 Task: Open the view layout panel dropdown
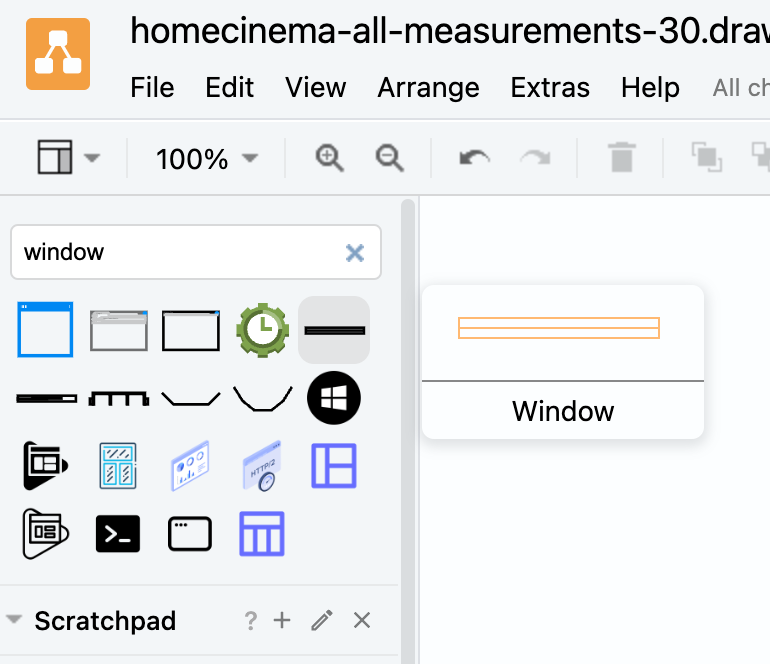(x=68, y=158)
